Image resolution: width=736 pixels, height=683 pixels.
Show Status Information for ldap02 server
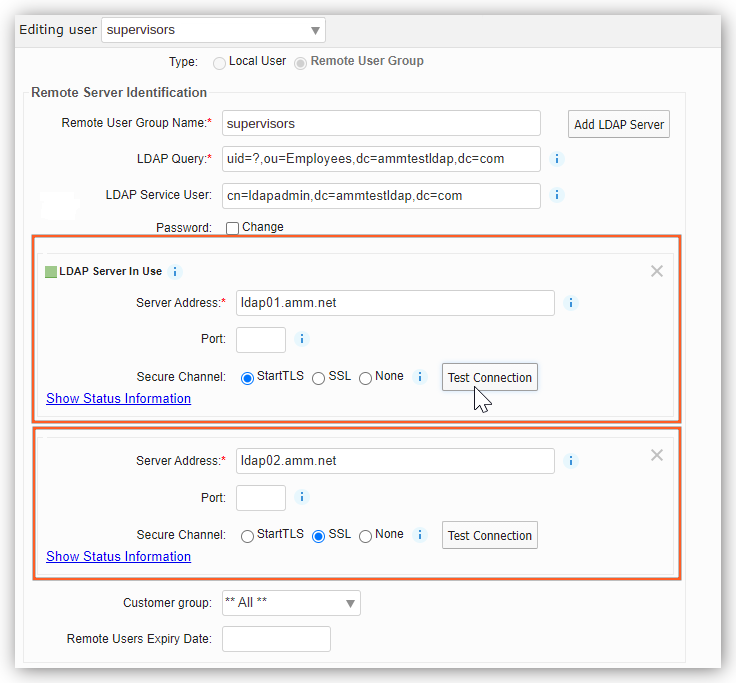click(118, 556)
